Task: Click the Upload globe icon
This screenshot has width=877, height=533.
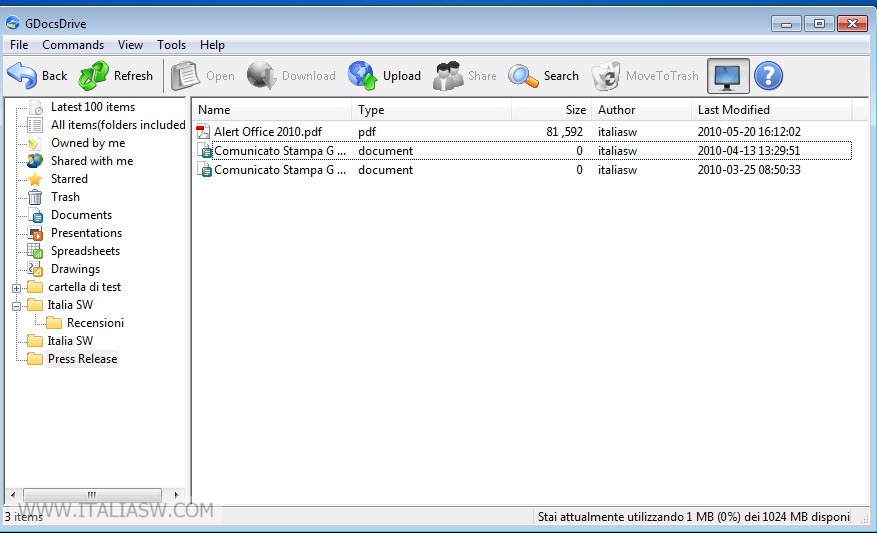Action: point(362,76)
